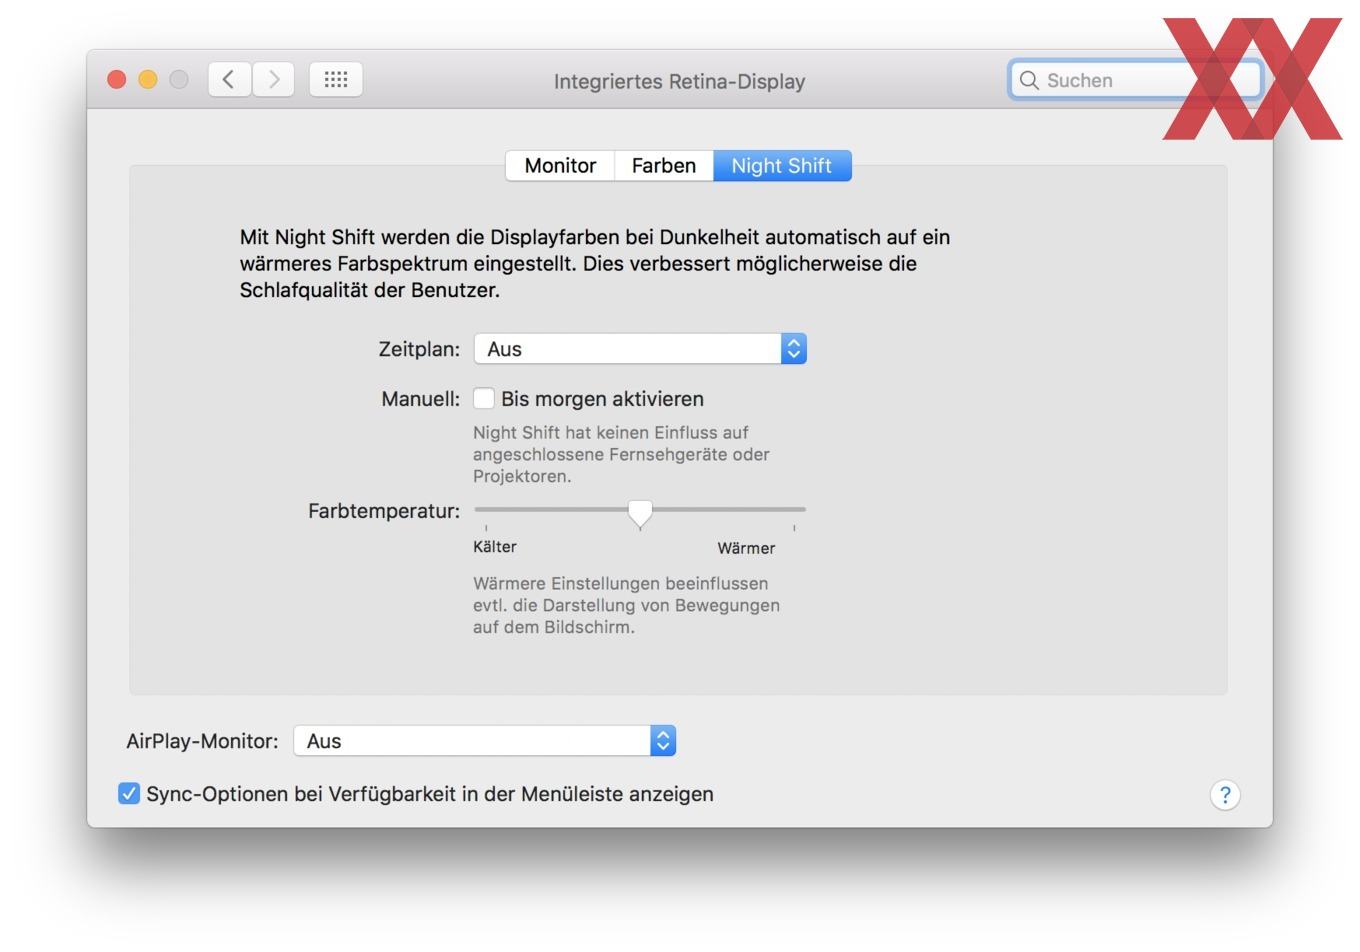Screen dimensions: 1360x952
Task: Click the Wärmer label under slider
Action: 746,548
